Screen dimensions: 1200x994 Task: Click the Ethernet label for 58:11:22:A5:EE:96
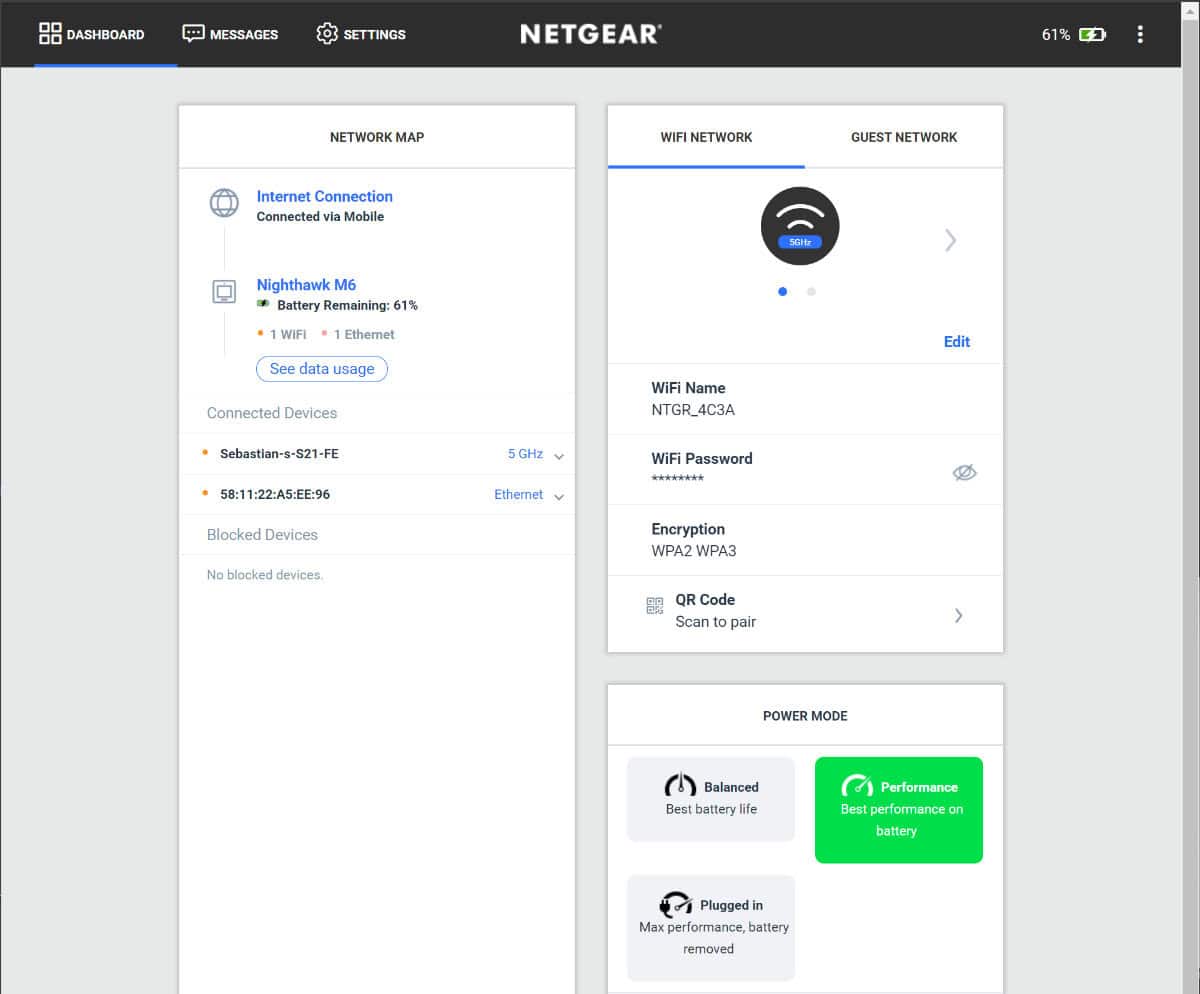[519, 494]
